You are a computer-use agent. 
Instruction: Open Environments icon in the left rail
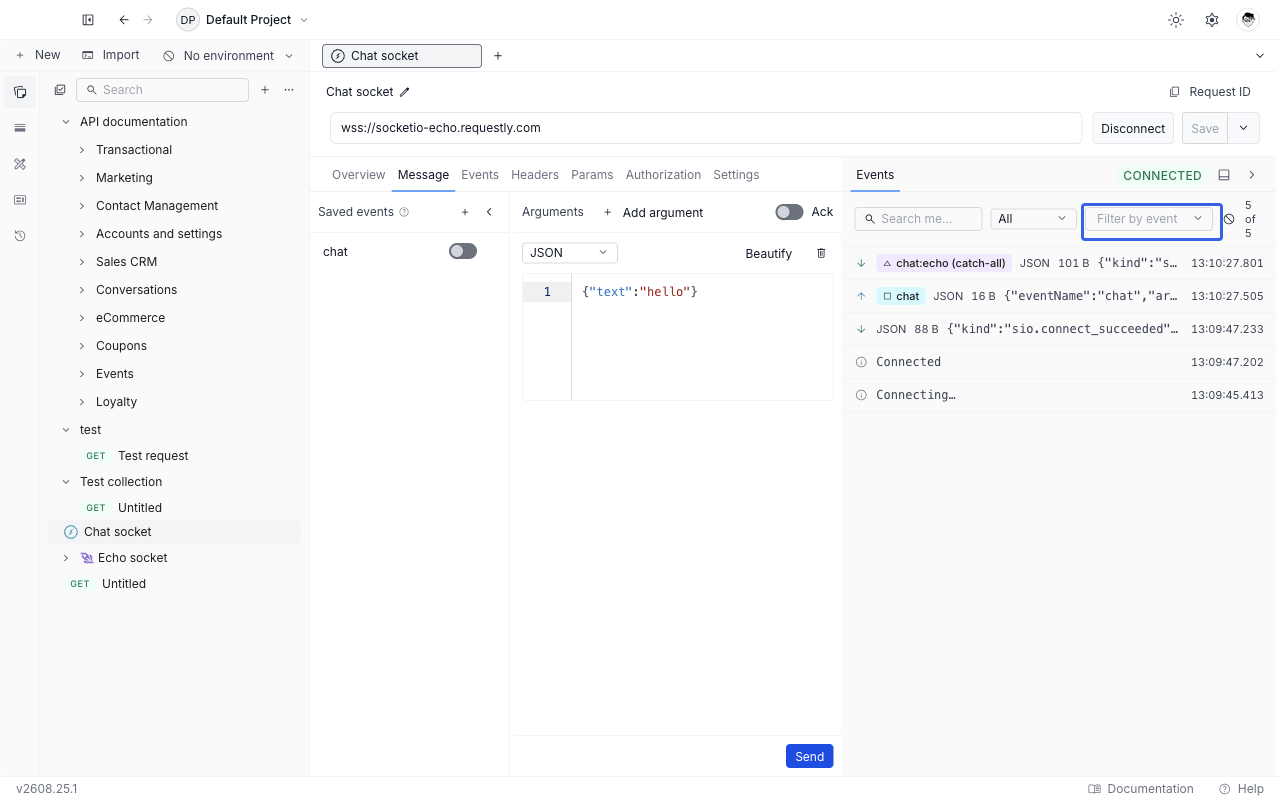pos(20,128)
